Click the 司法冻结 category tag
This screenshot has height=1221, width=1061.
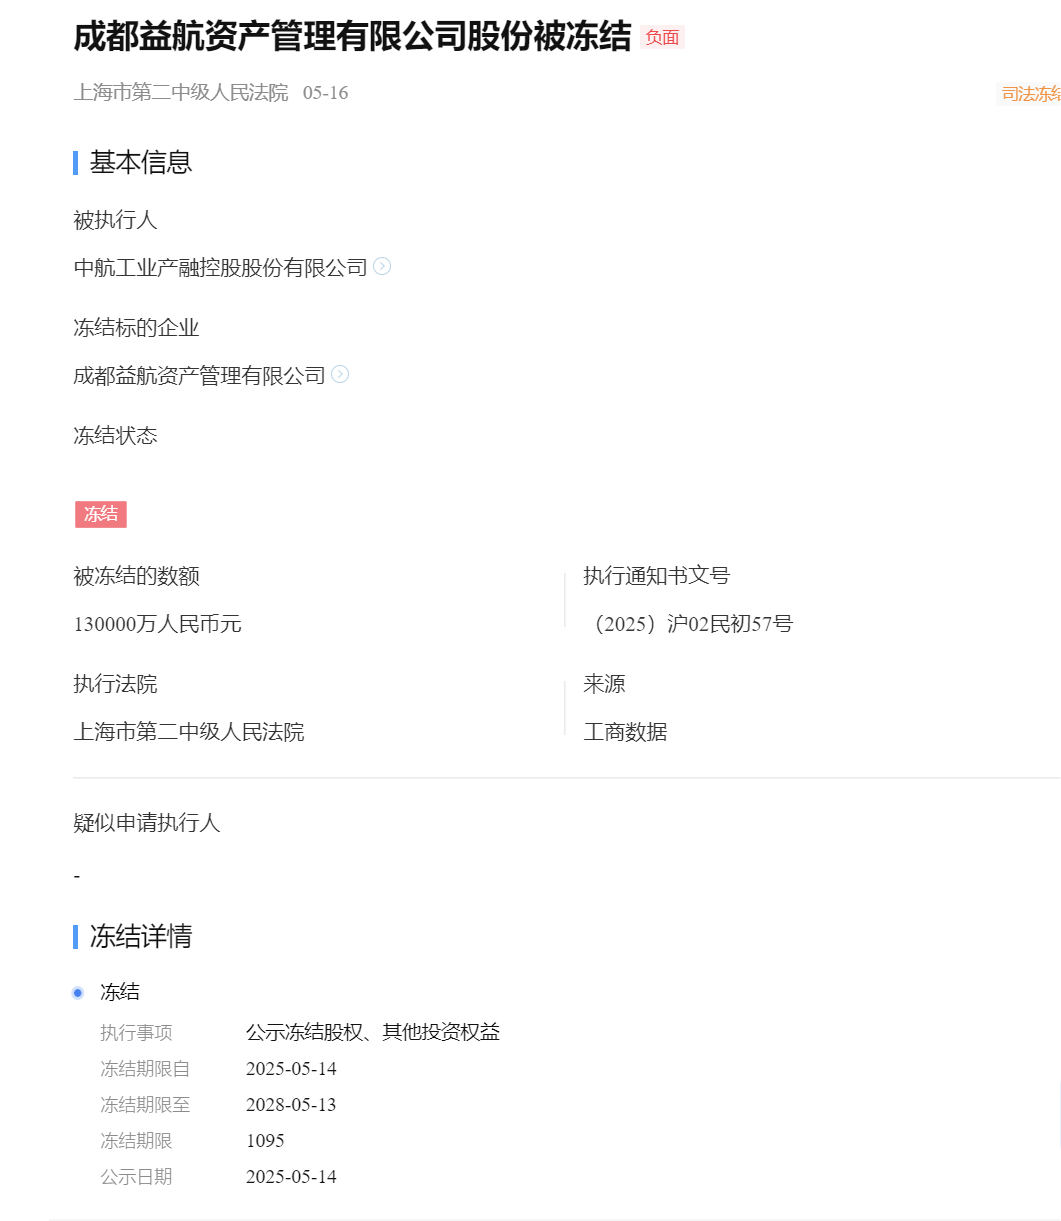1029,94
